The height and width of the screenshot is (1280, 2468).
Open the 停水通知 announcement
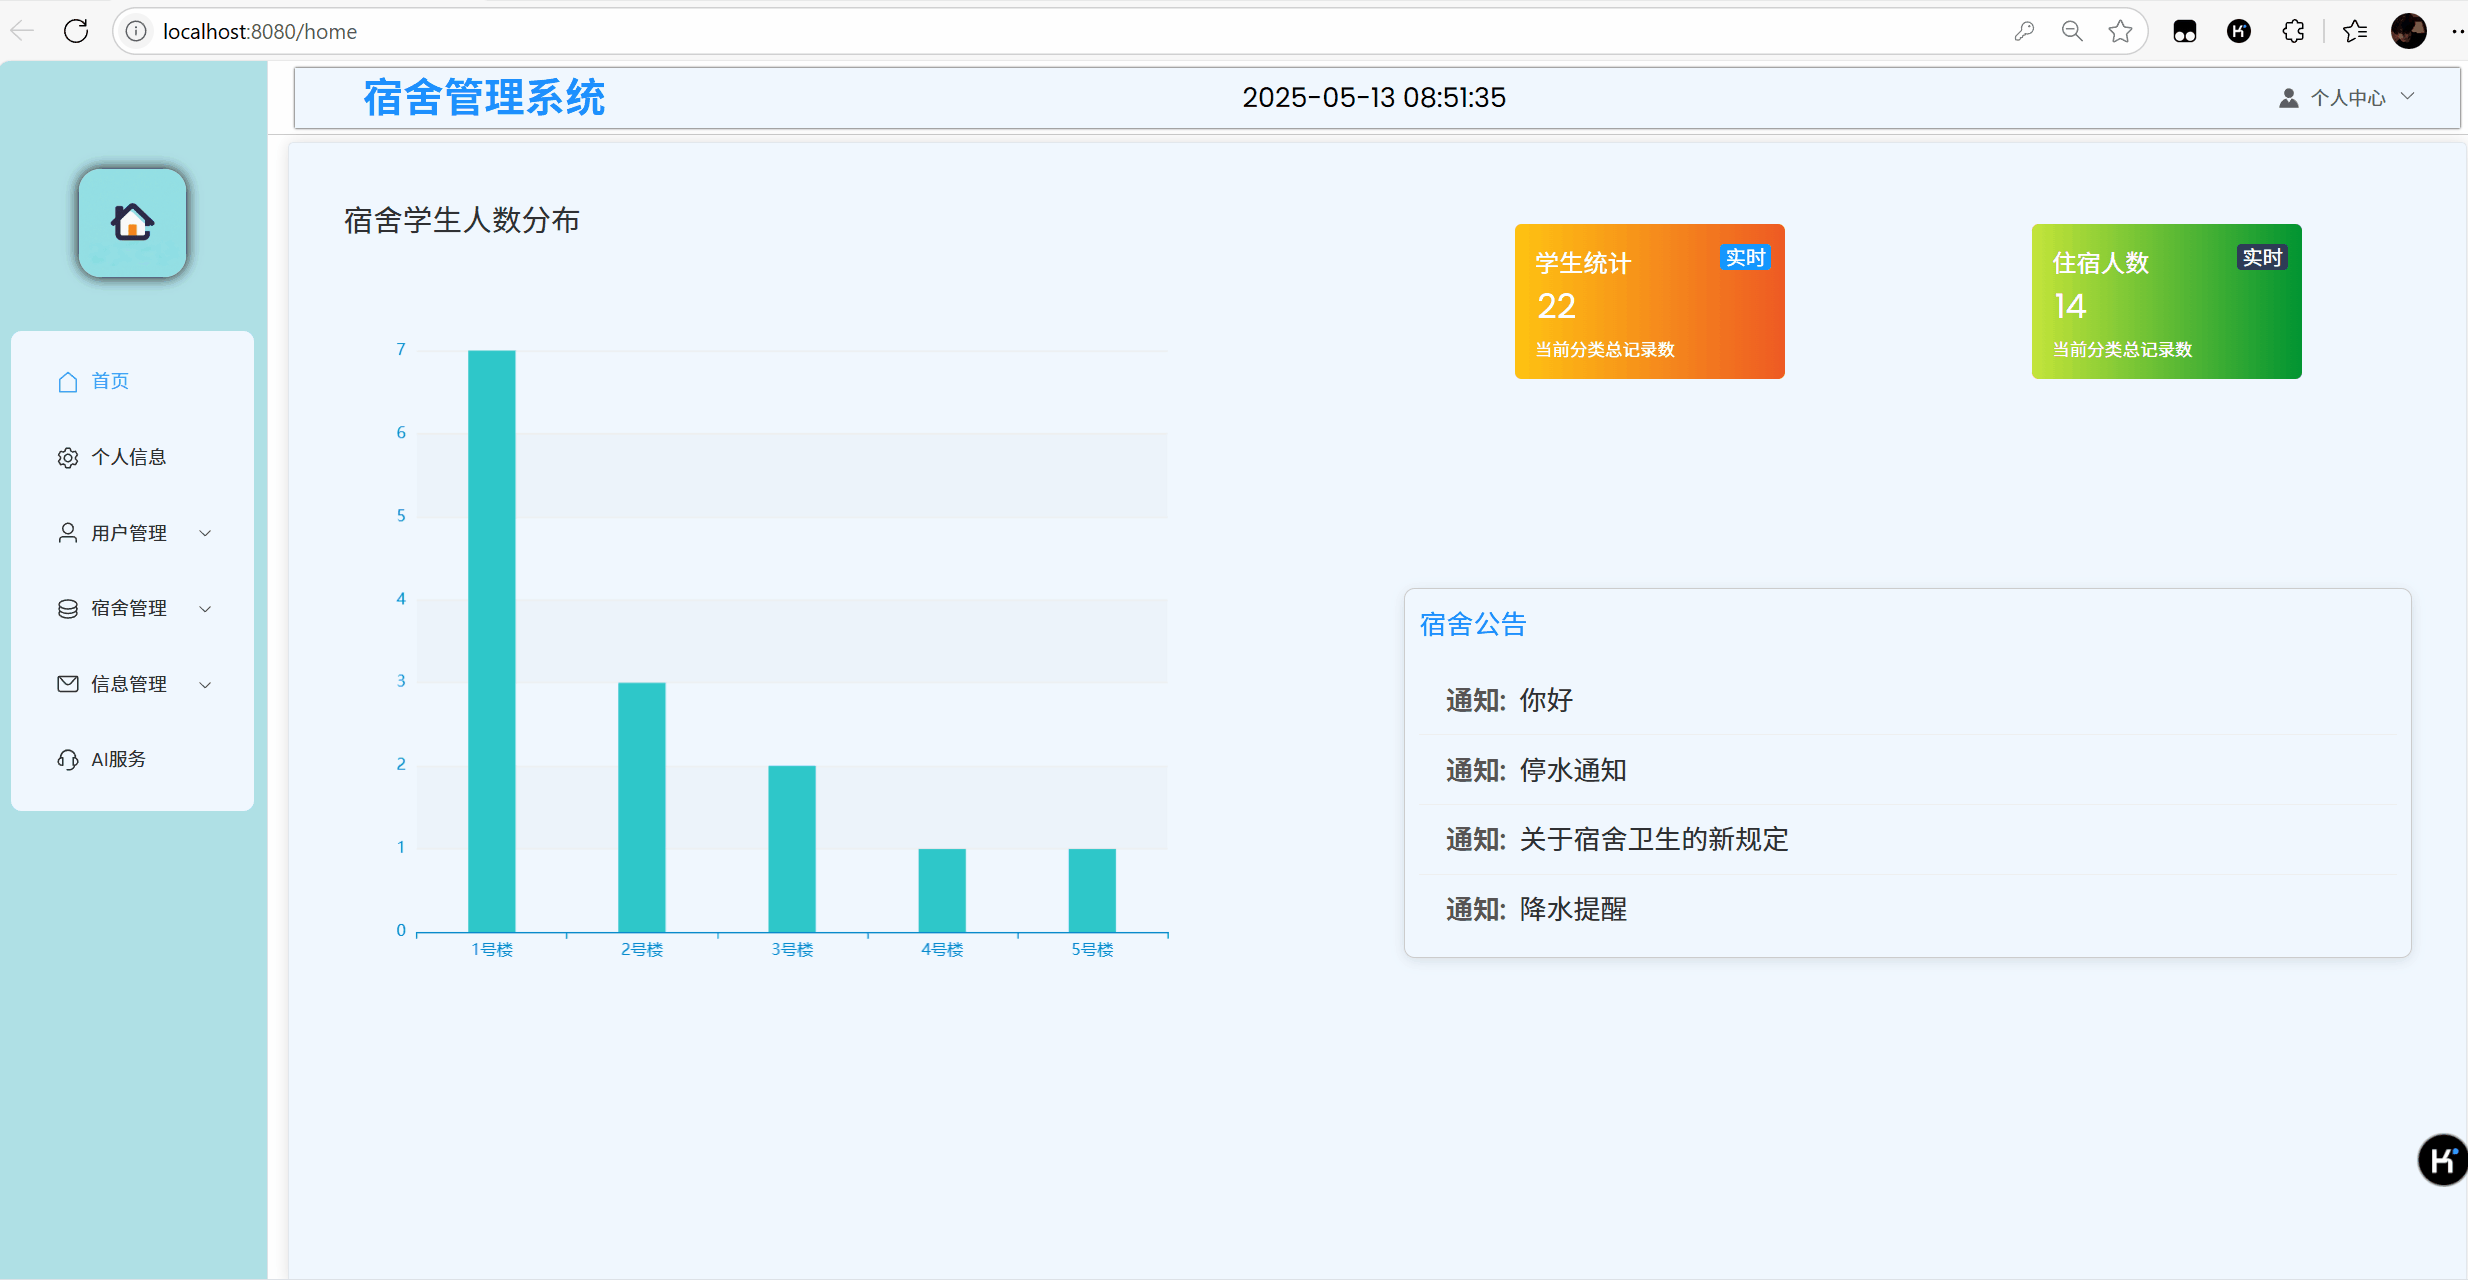point(1572,770)
